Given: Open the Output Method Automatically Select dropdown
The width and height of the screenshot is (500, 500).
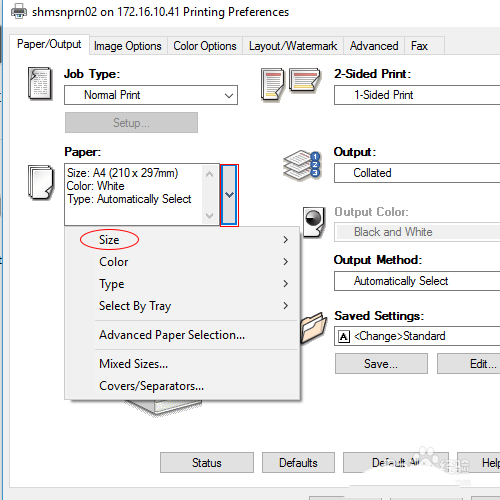Looking at the screenshot, I should point(417,281).
